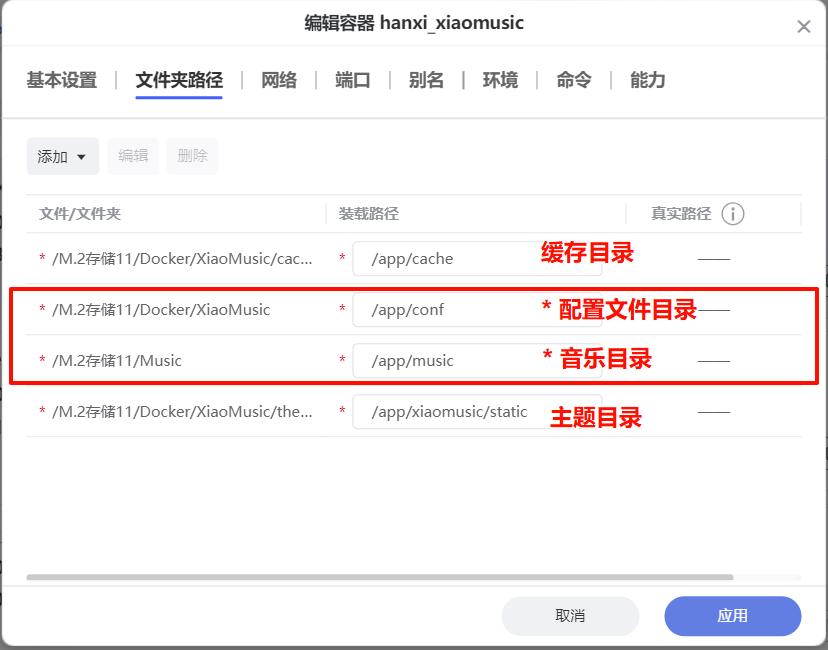Image resolution: width=828 pixels, height=650 pixels.
Task: Open the 添加 dropdown button
Action: pos(62,156)
